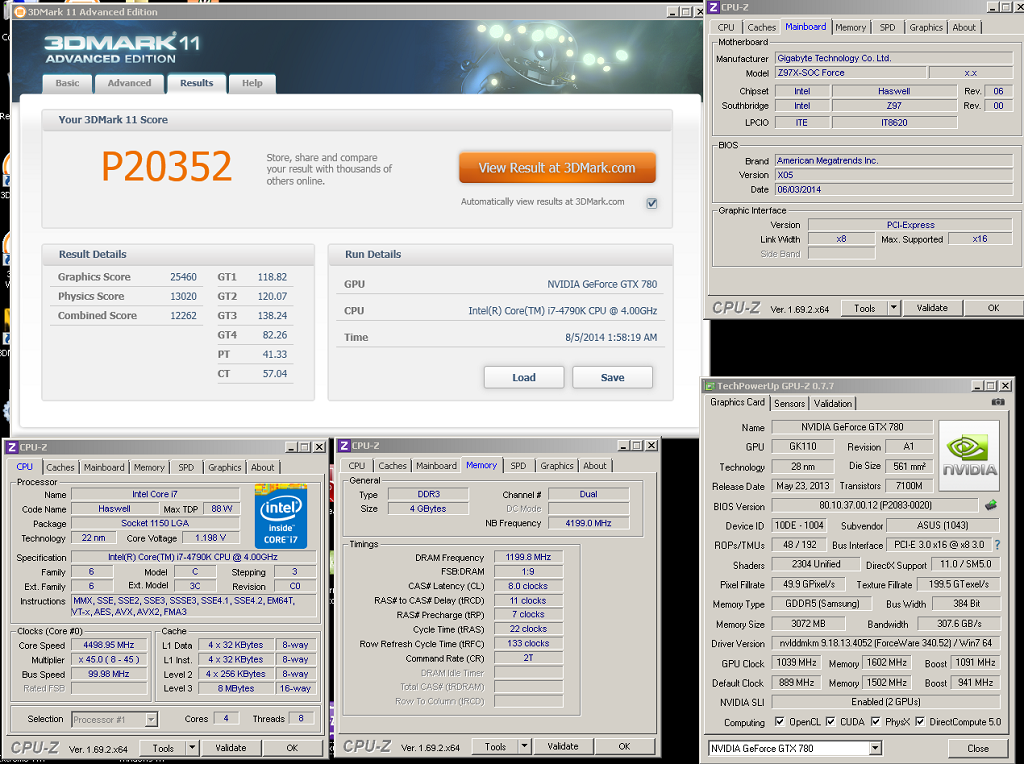
Task: Click the Combined Score value 12262
Action: tap(183, 315)
